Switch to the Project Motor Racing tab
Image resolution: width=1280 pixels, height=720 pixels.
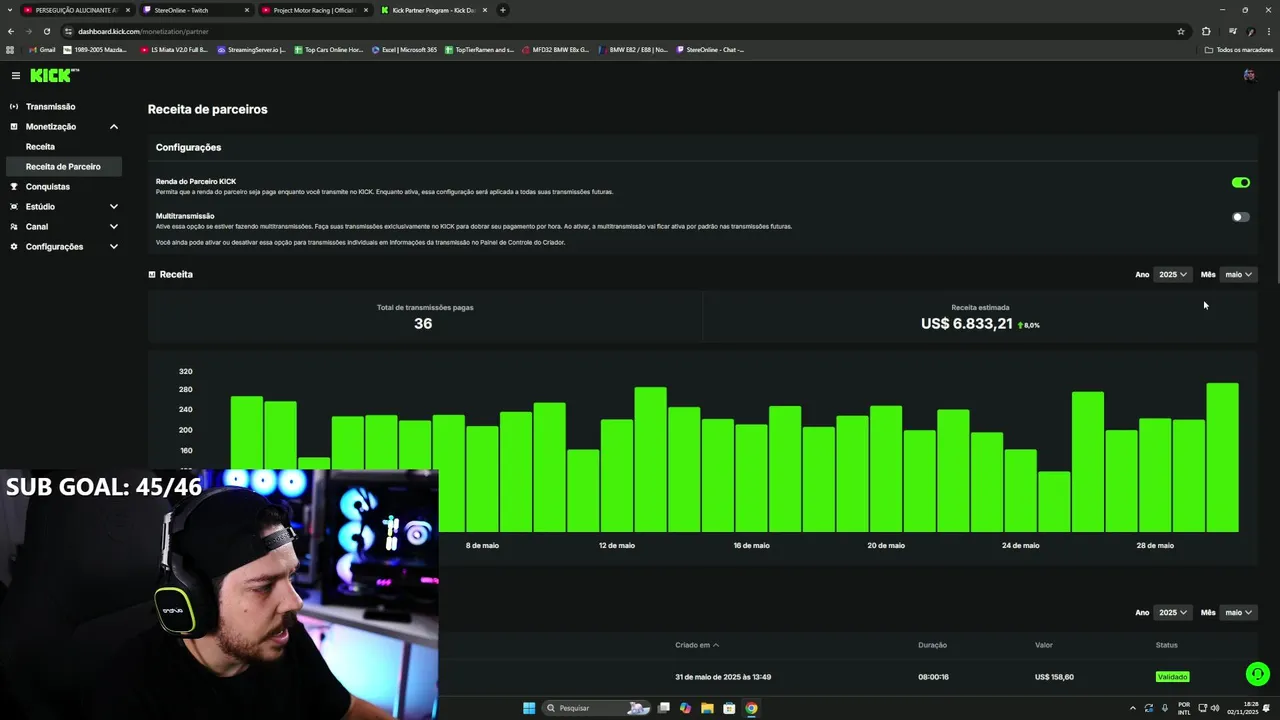click(x=313, y=10)
